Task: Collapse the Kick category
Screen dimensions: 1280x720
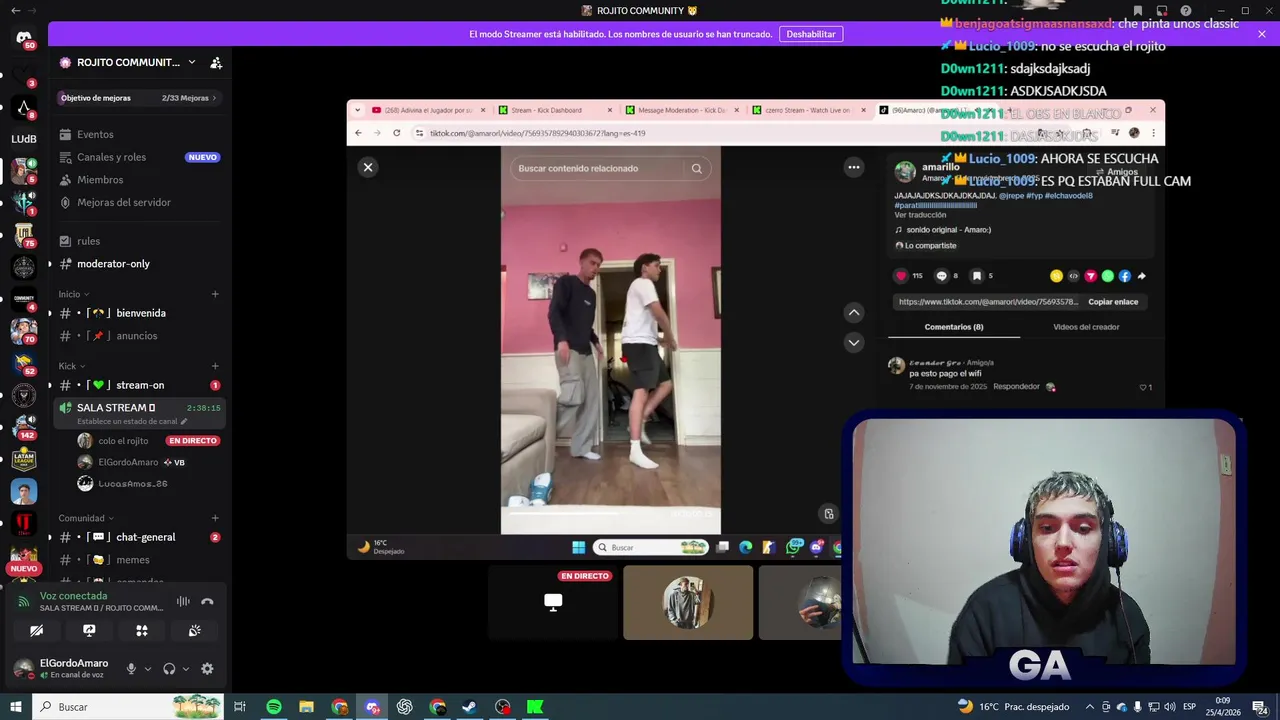Action: tap(70, 366)
